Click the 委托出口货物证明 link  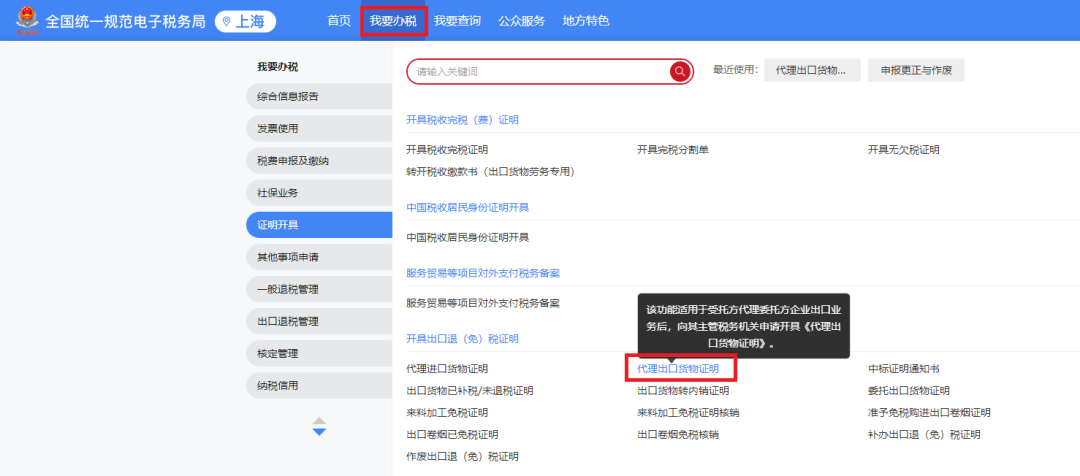908,391
